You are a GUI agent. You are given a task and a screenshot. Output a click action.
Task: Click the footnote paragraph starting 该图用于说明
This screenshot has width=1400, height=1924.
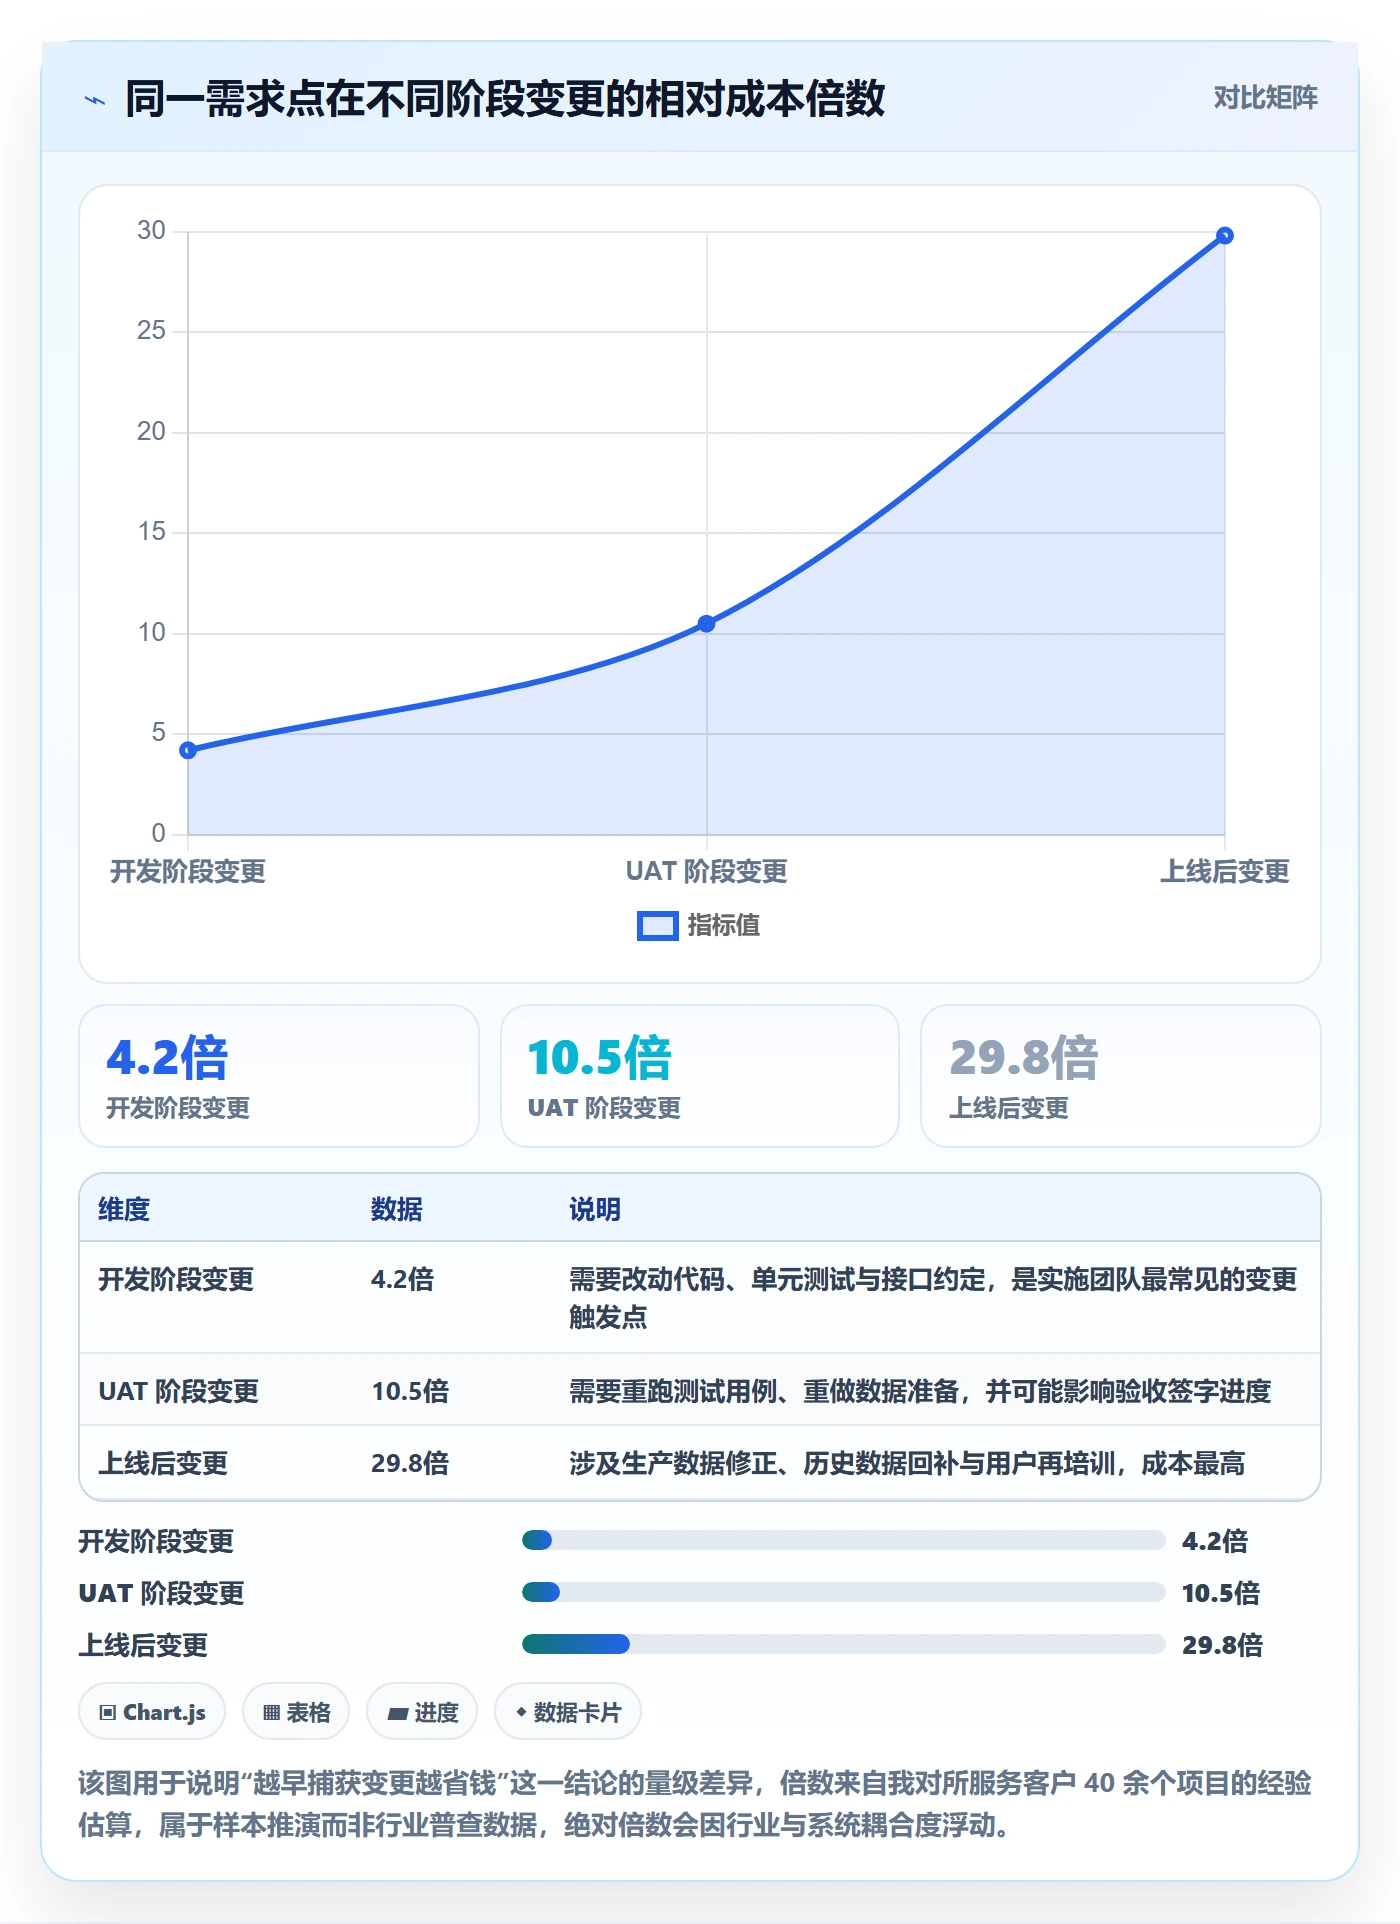point(695,1804)
